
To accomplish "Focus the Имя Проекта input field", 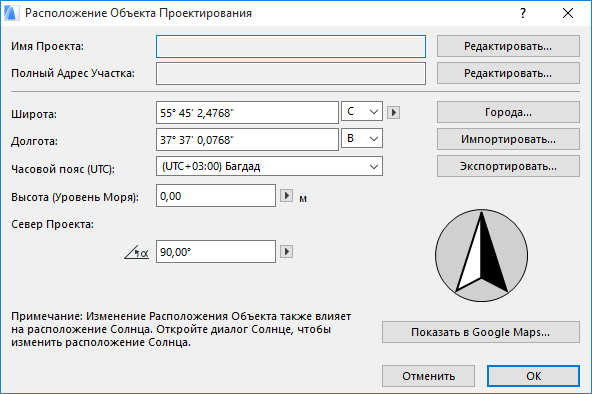I will click(291, 46).
